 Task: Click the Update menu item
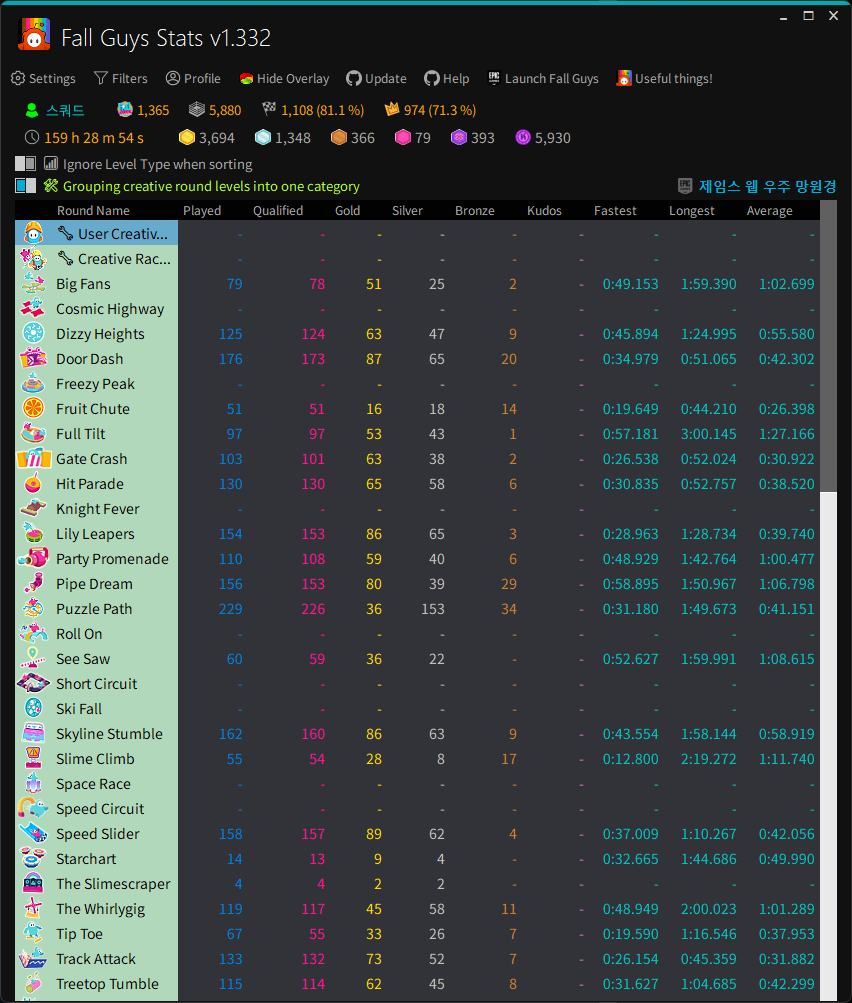(376, 79)
